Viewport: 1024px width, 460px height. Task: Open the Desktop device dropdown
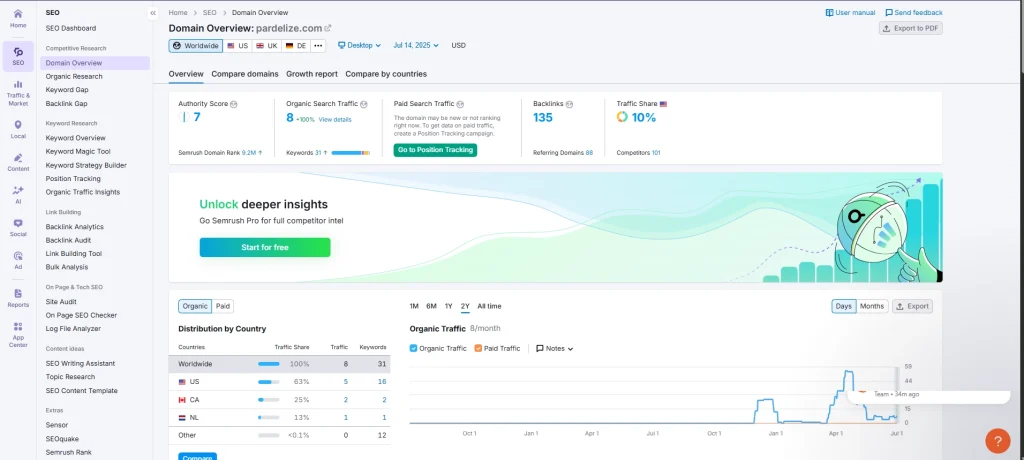click(360, 46)
